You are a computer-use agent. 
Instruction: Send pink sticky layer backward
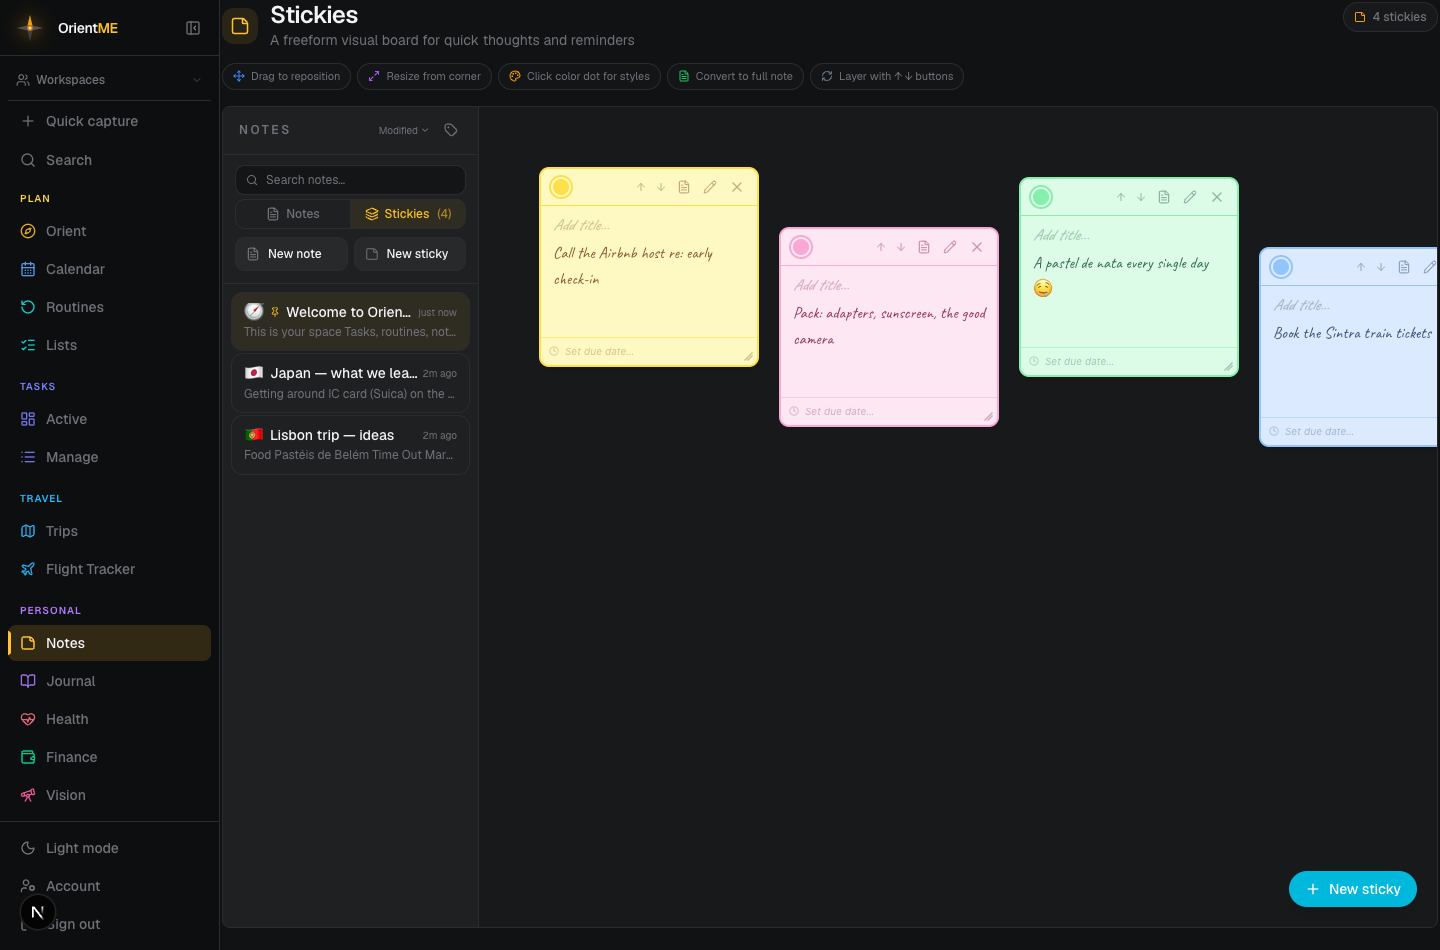901,247
